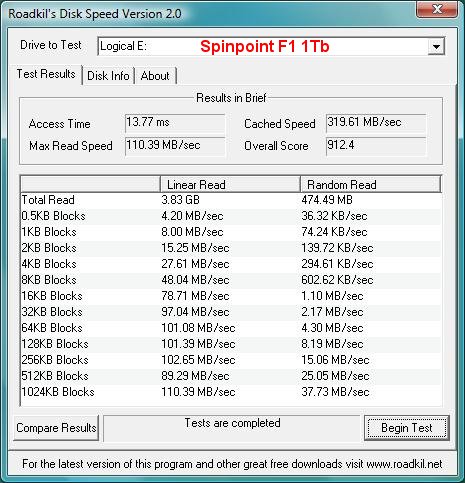465x483 pixels.
Task: Select the Test Results tab
Action: pyautogui.click(x=46, y=74)
